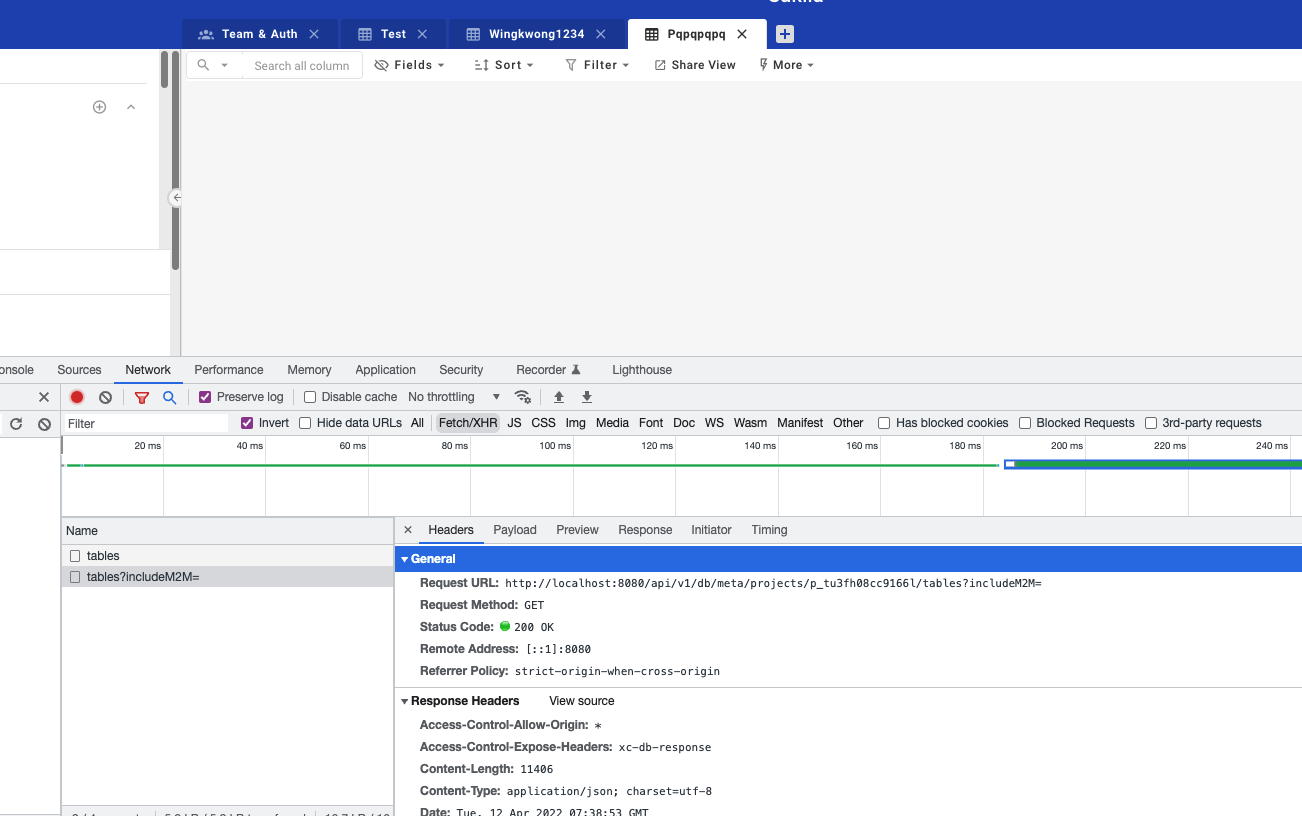Click the filter funnel icon in the Network toolbar

click(141, 396)
